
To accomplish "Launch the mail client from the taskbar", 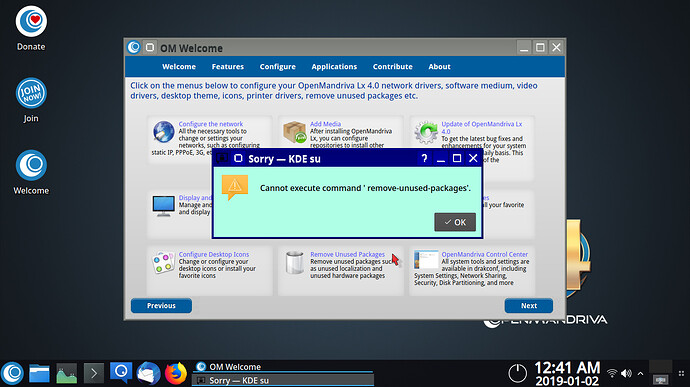I will pos(148,373).
